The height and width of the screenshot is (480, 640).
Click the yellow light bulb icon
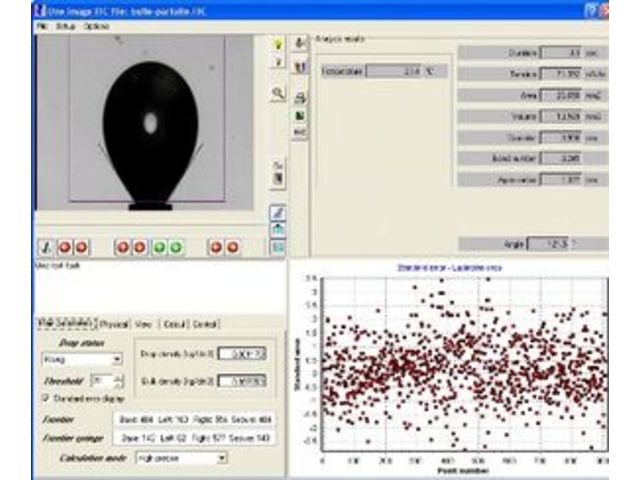pos(278,44)
